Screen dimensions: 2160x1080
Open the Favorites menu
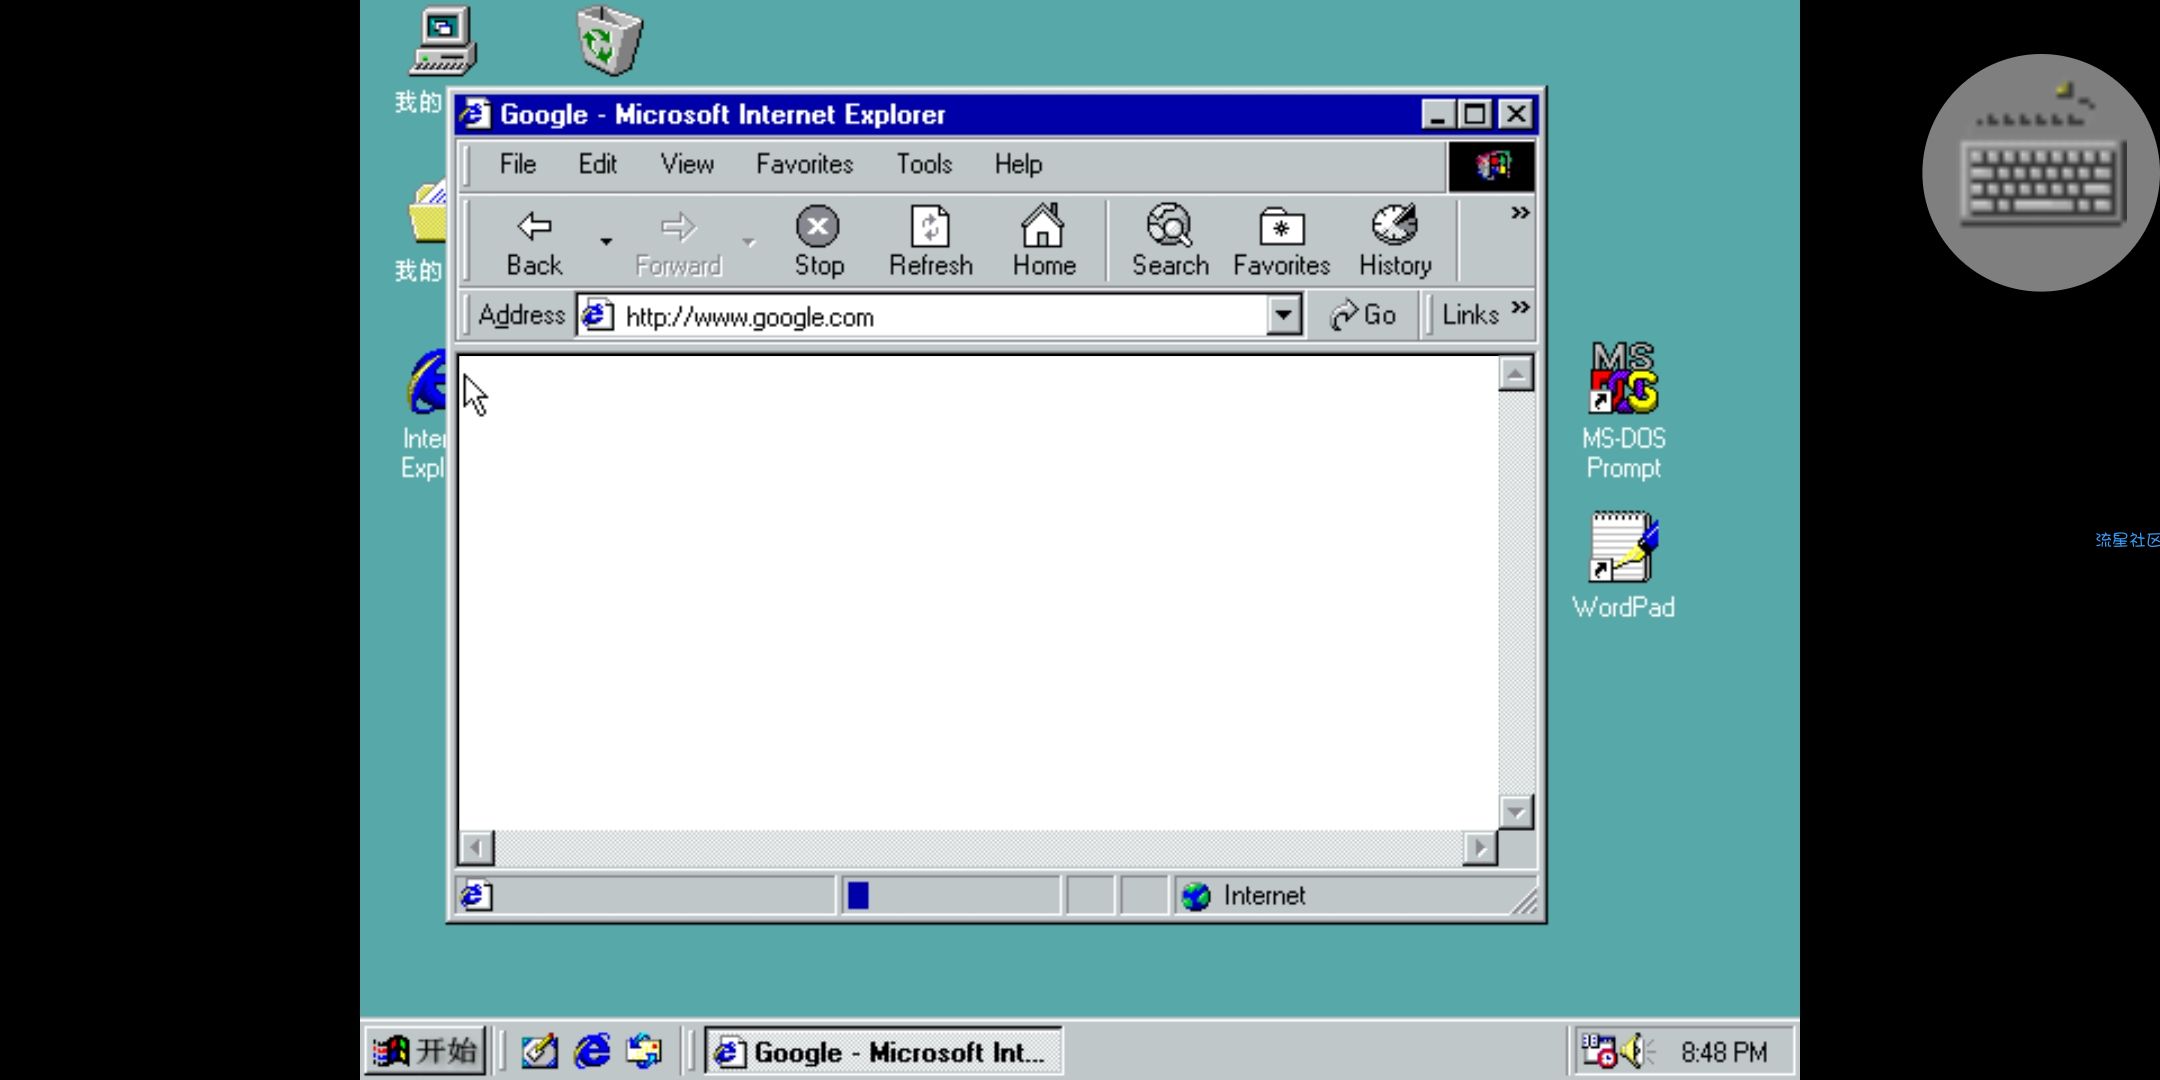(804, 164)
